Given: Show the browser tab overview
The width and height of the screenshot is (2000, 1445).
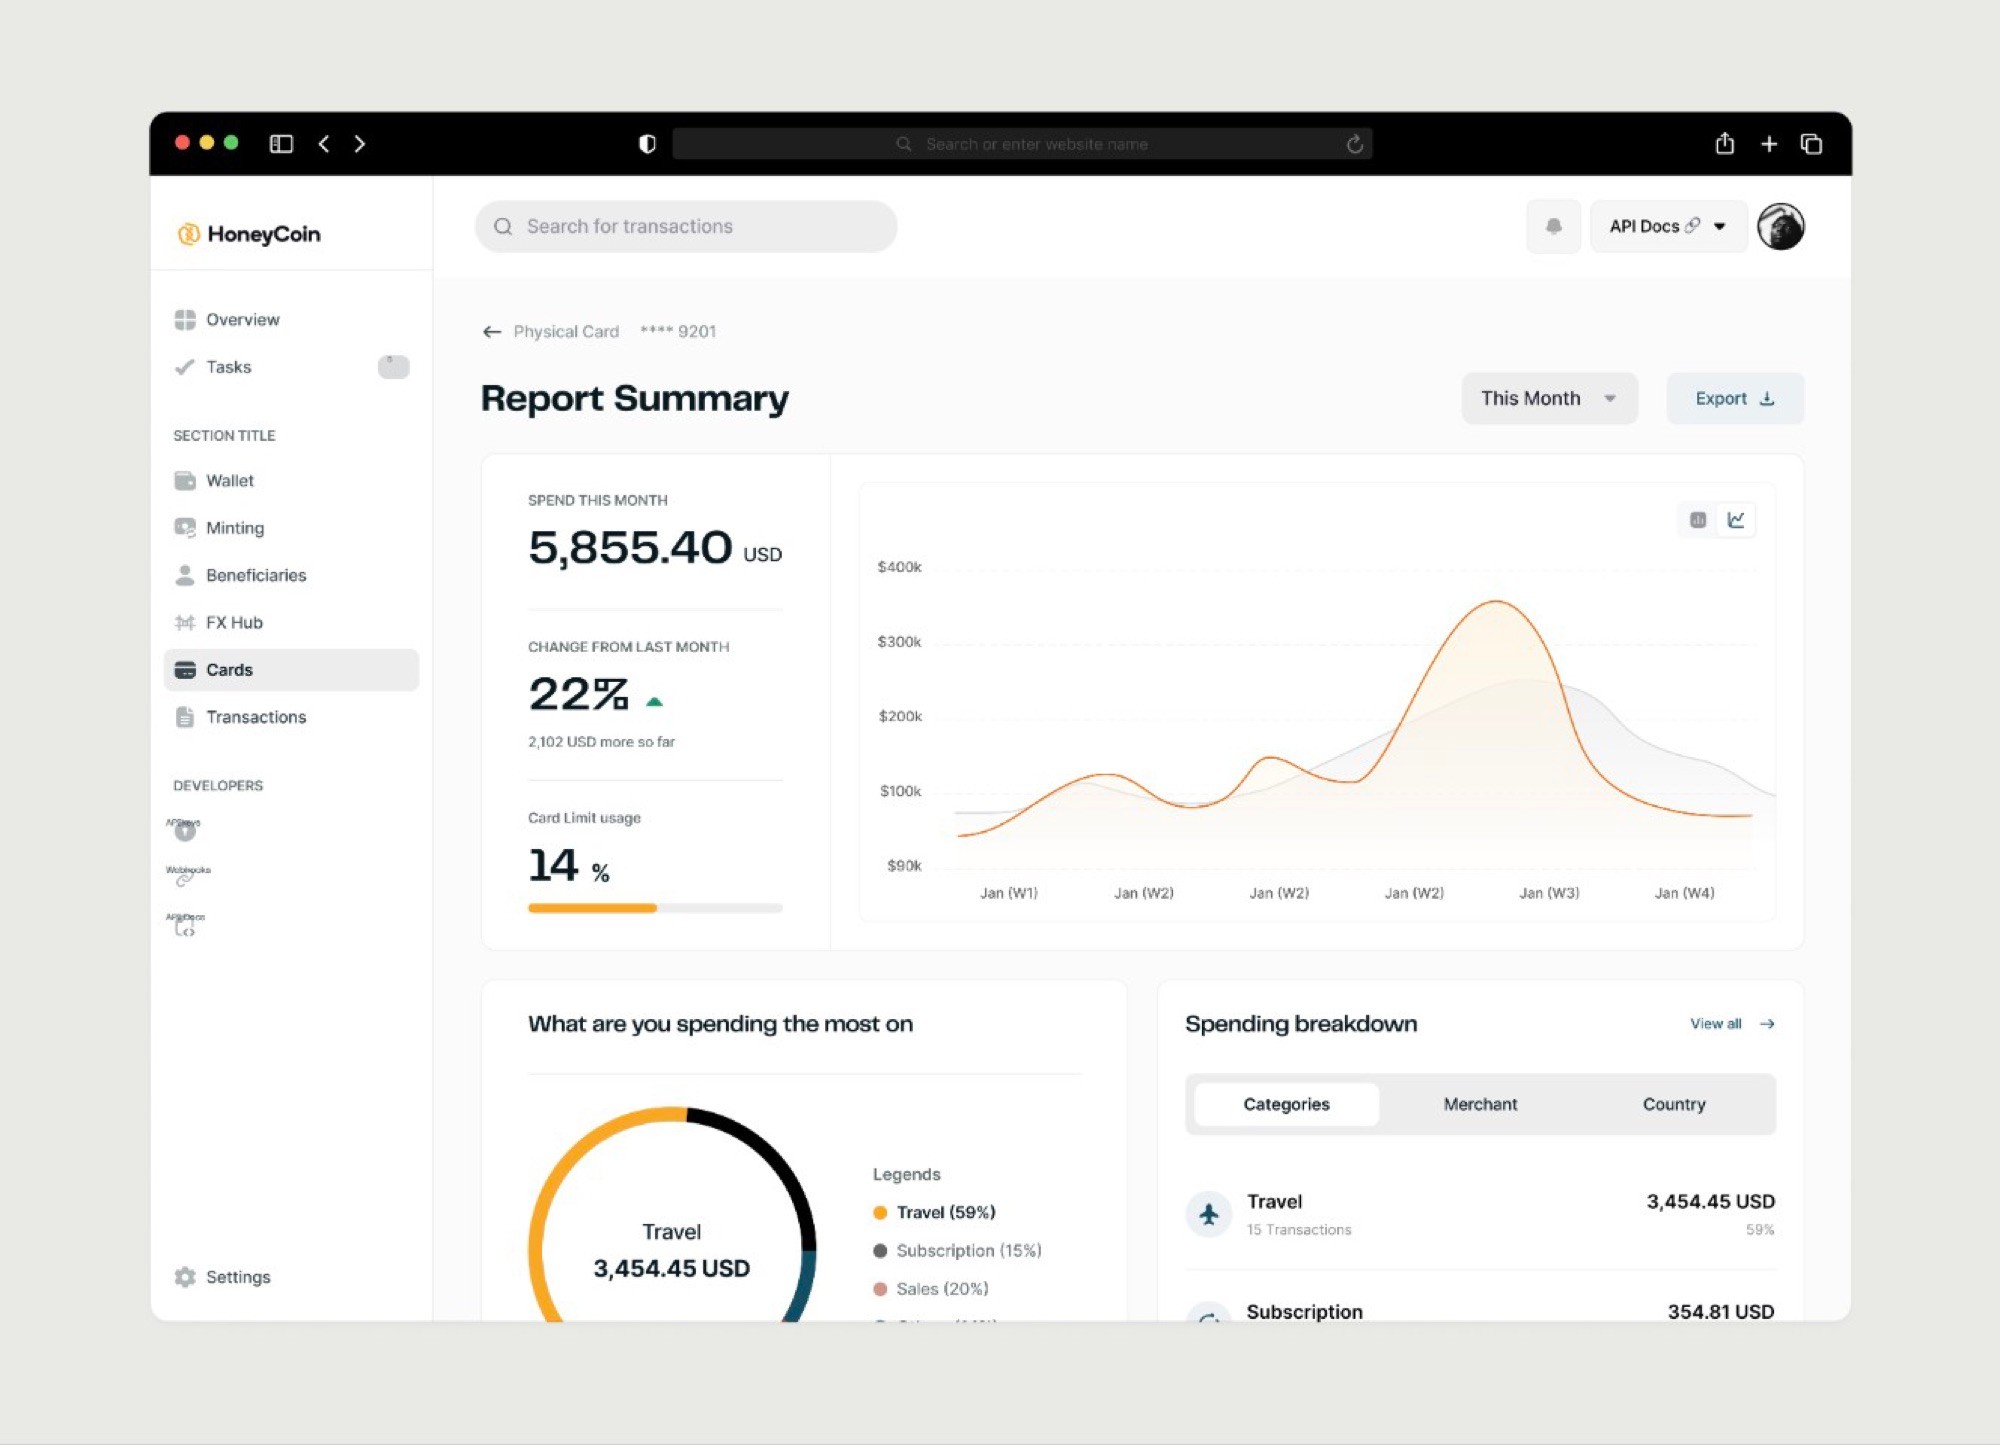Looking at the screenshot, I should [x=1811, y=144].
